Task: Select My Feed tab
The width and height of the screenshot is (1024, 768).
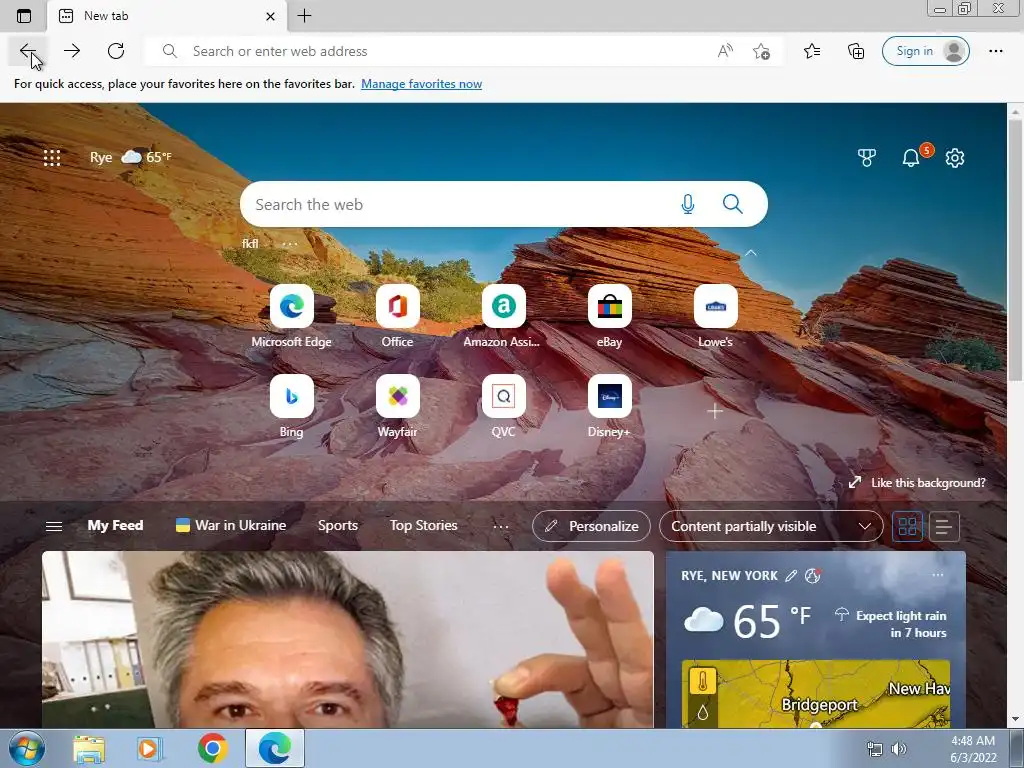Action: (x=115, y=525)
